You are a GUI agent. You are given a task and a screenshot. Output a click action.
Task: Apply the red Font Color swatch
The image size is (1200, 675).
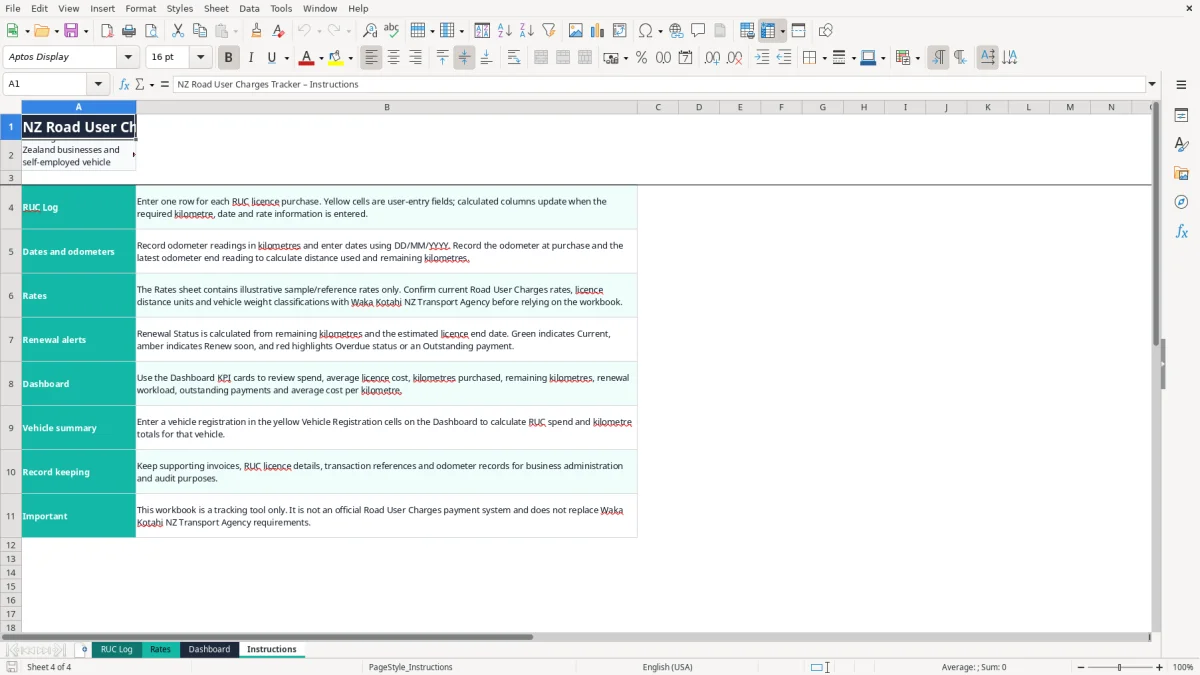306,58
